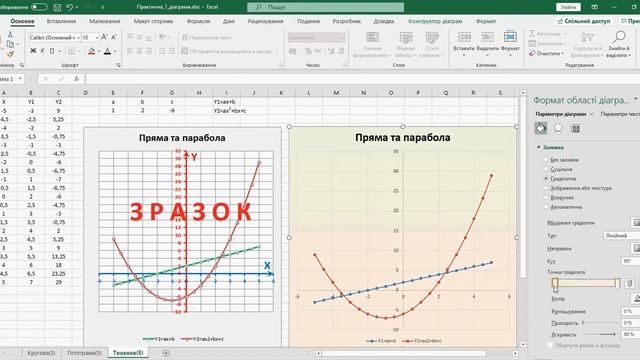Viewport: 640px width, 360px height.
Task: Open built-in gradients (Вбудовані градієнти) button
Action: click(636, 222)
